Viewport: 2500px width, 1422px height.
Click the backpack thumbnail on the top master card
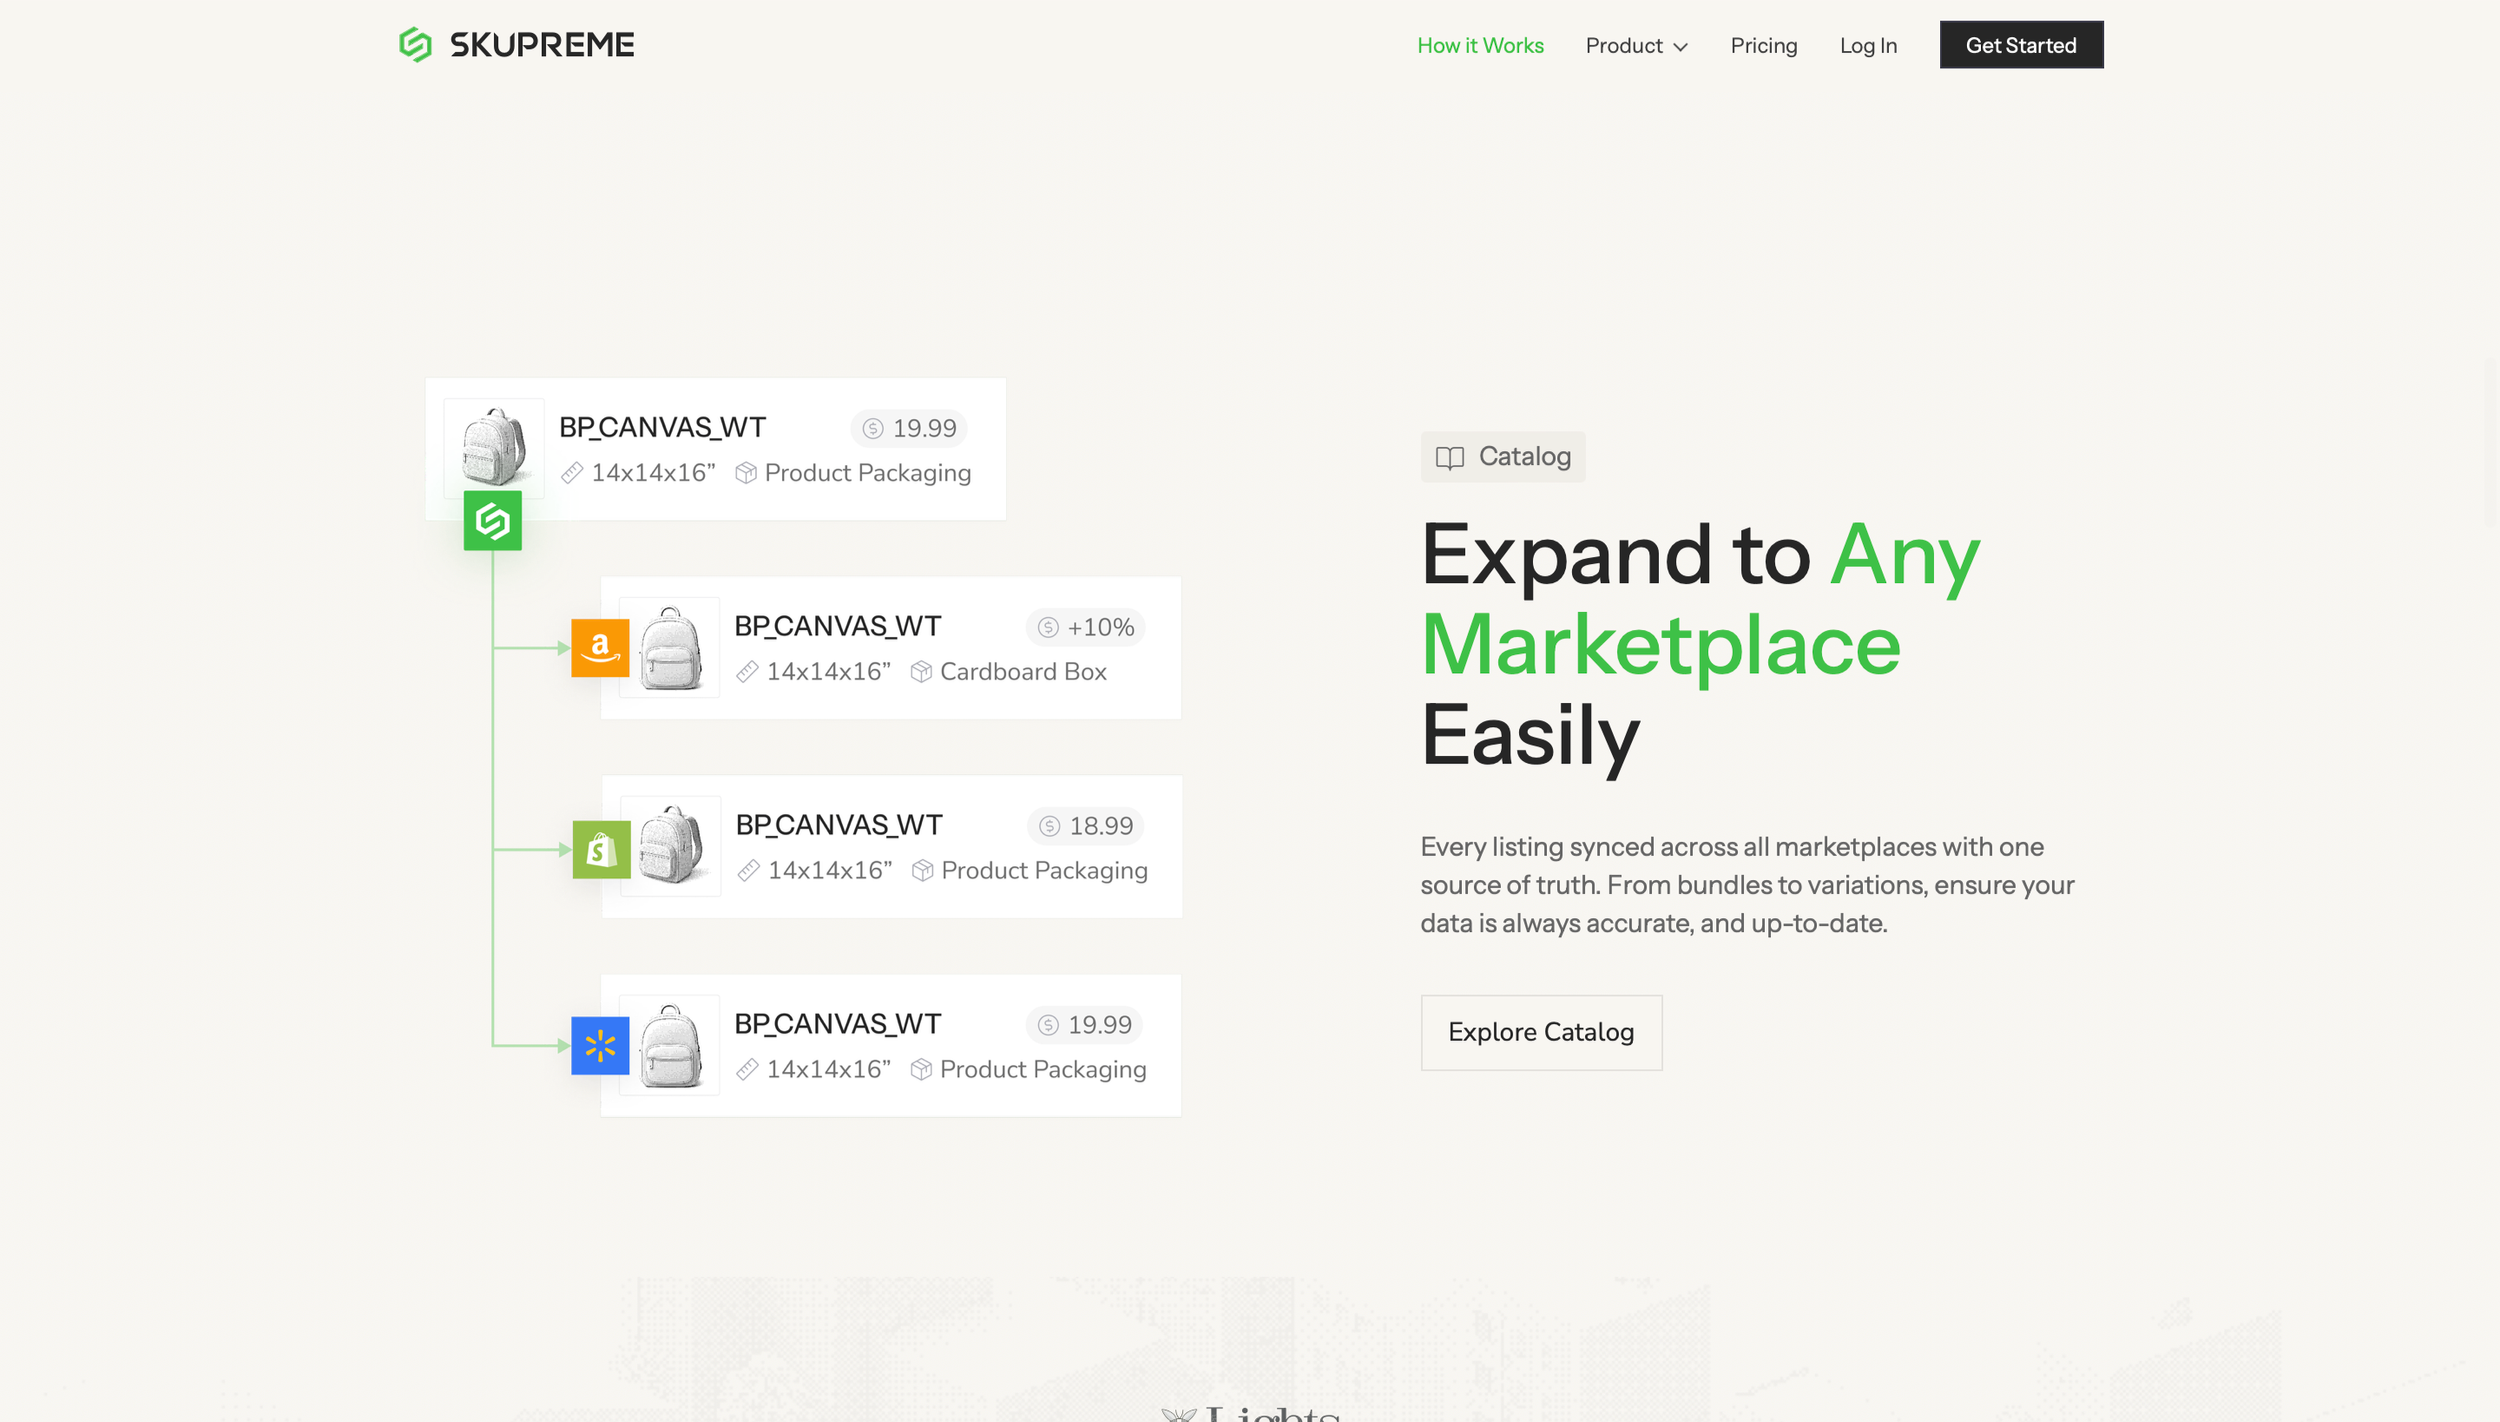[x=493, y=445]
